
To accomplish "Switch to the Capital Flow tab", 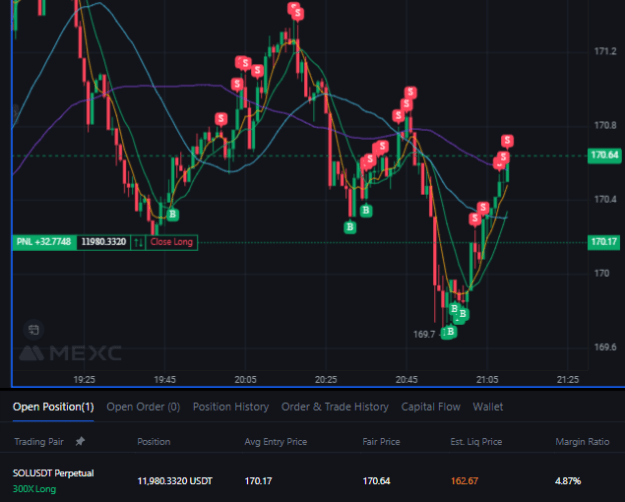I will (430, 407).
